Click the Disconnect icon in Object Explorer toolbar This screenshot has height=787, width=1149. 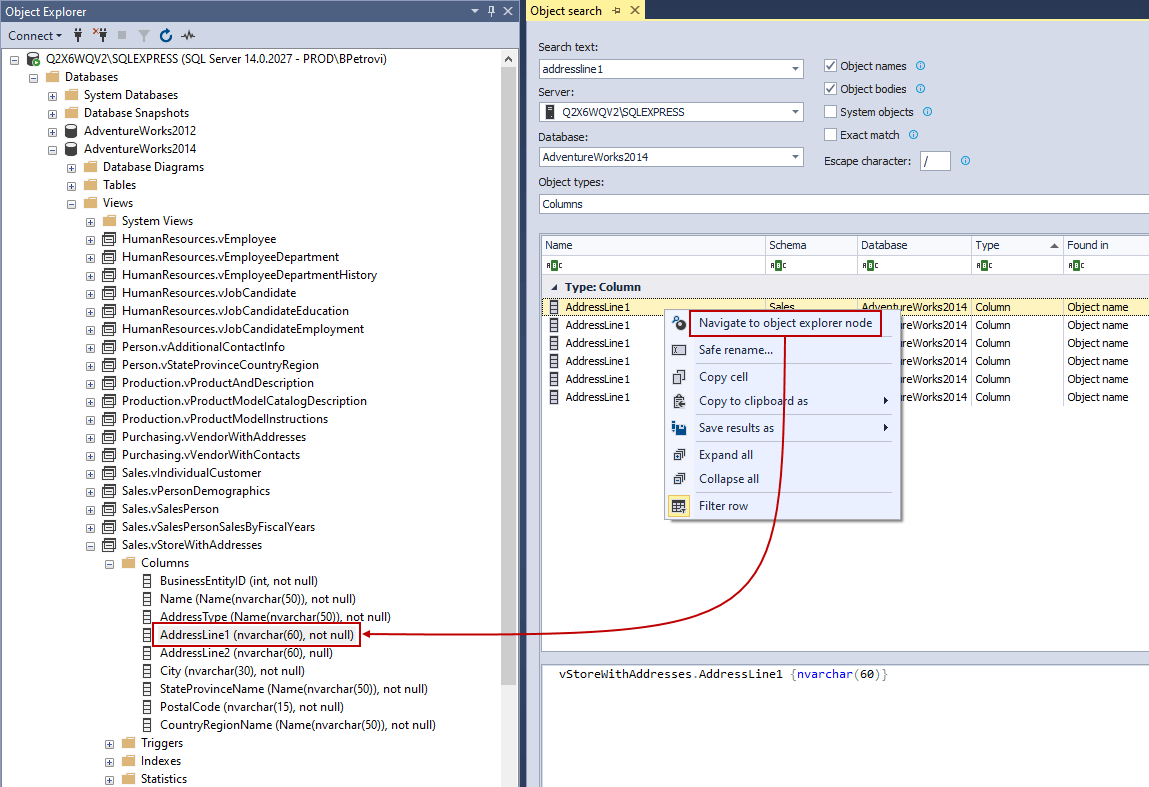pos(99,35)
